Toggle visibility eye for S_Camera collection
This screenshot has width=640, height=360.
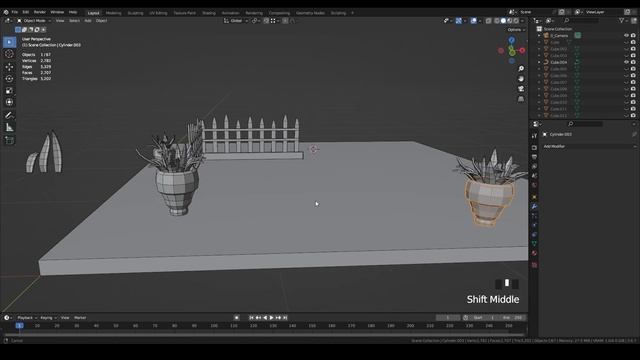(626, 36)
